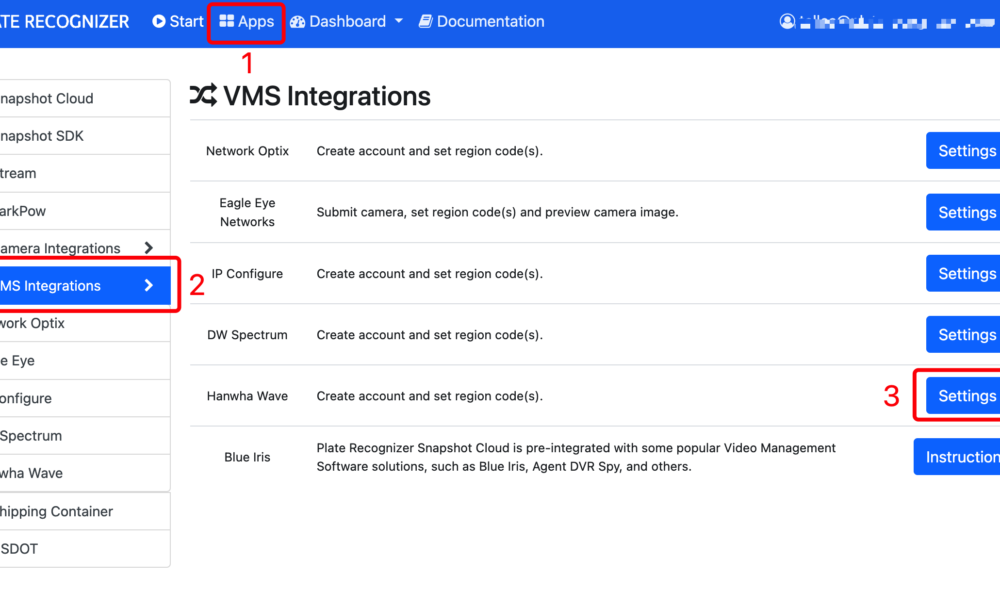Screen dimensions: 1000x592
Task: Select Stream in the sidebar
Action: tap(18, 173)
